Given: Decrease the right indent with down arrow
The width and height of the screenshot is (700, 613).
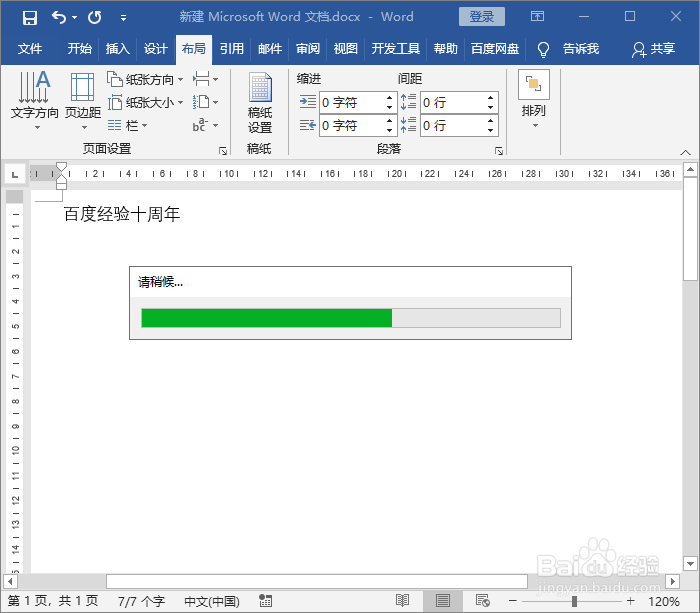Looking at the screenshot, I should click(x=390, y=130).
